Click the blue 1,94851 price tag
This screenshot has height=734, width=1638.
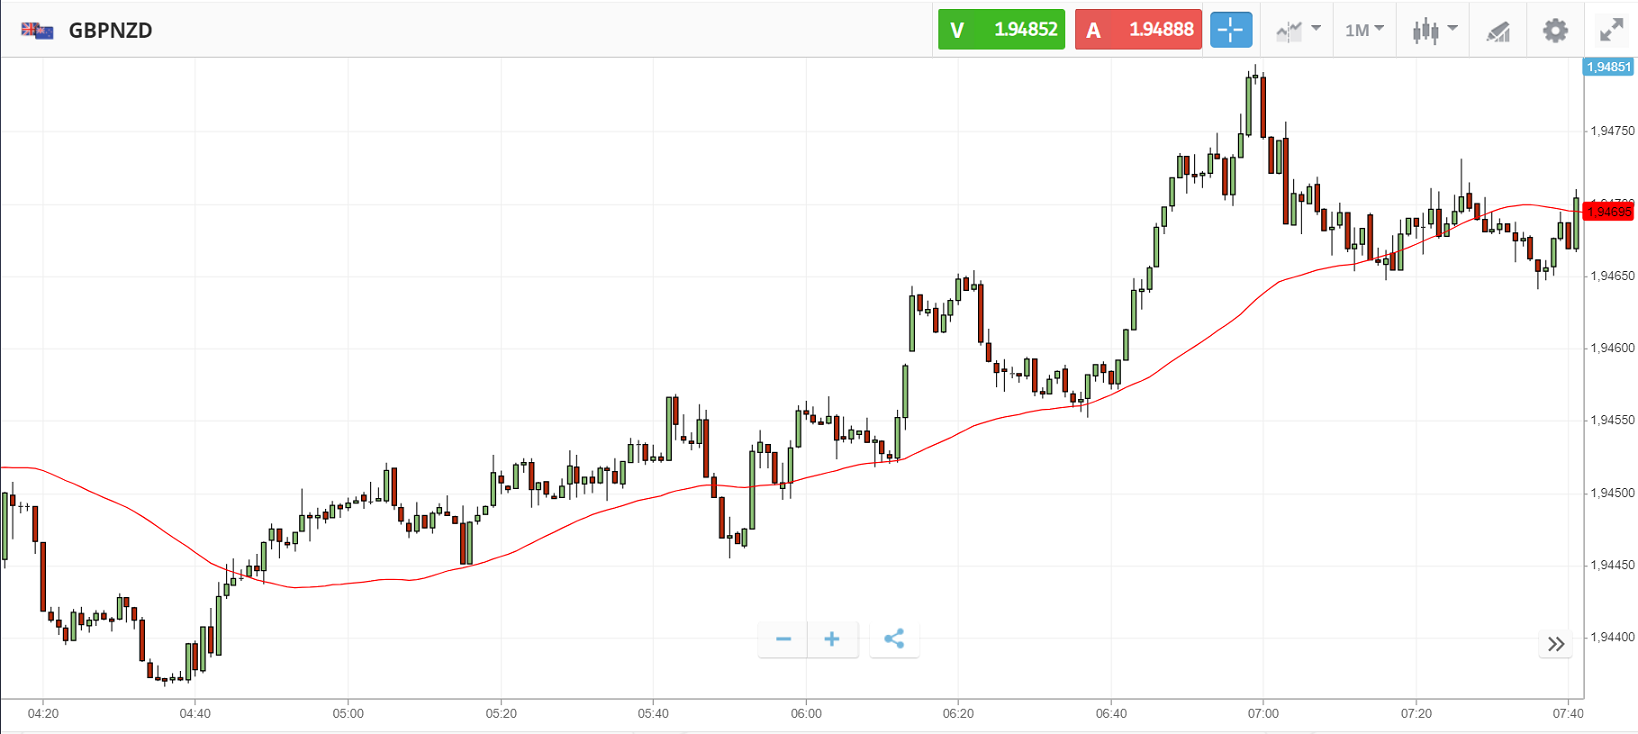[x=1608, y=67]
